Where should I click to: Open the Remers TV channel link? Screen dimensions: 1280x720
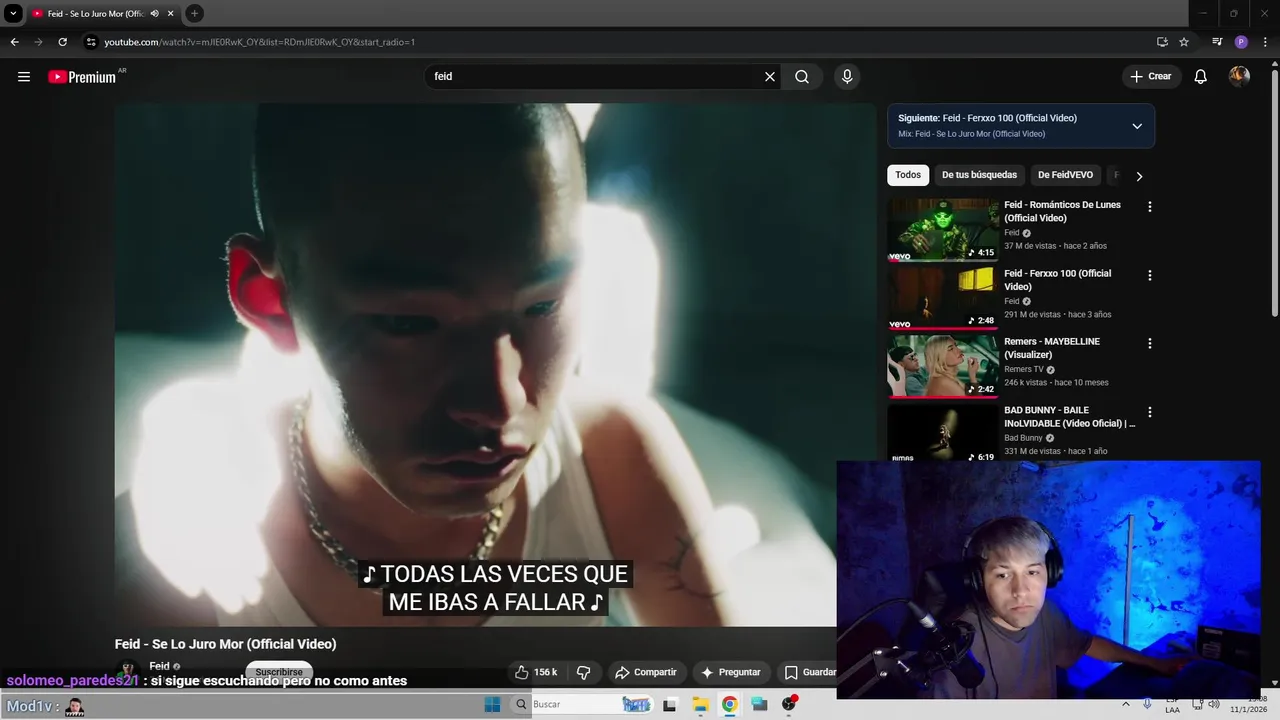coord(1023,370)
